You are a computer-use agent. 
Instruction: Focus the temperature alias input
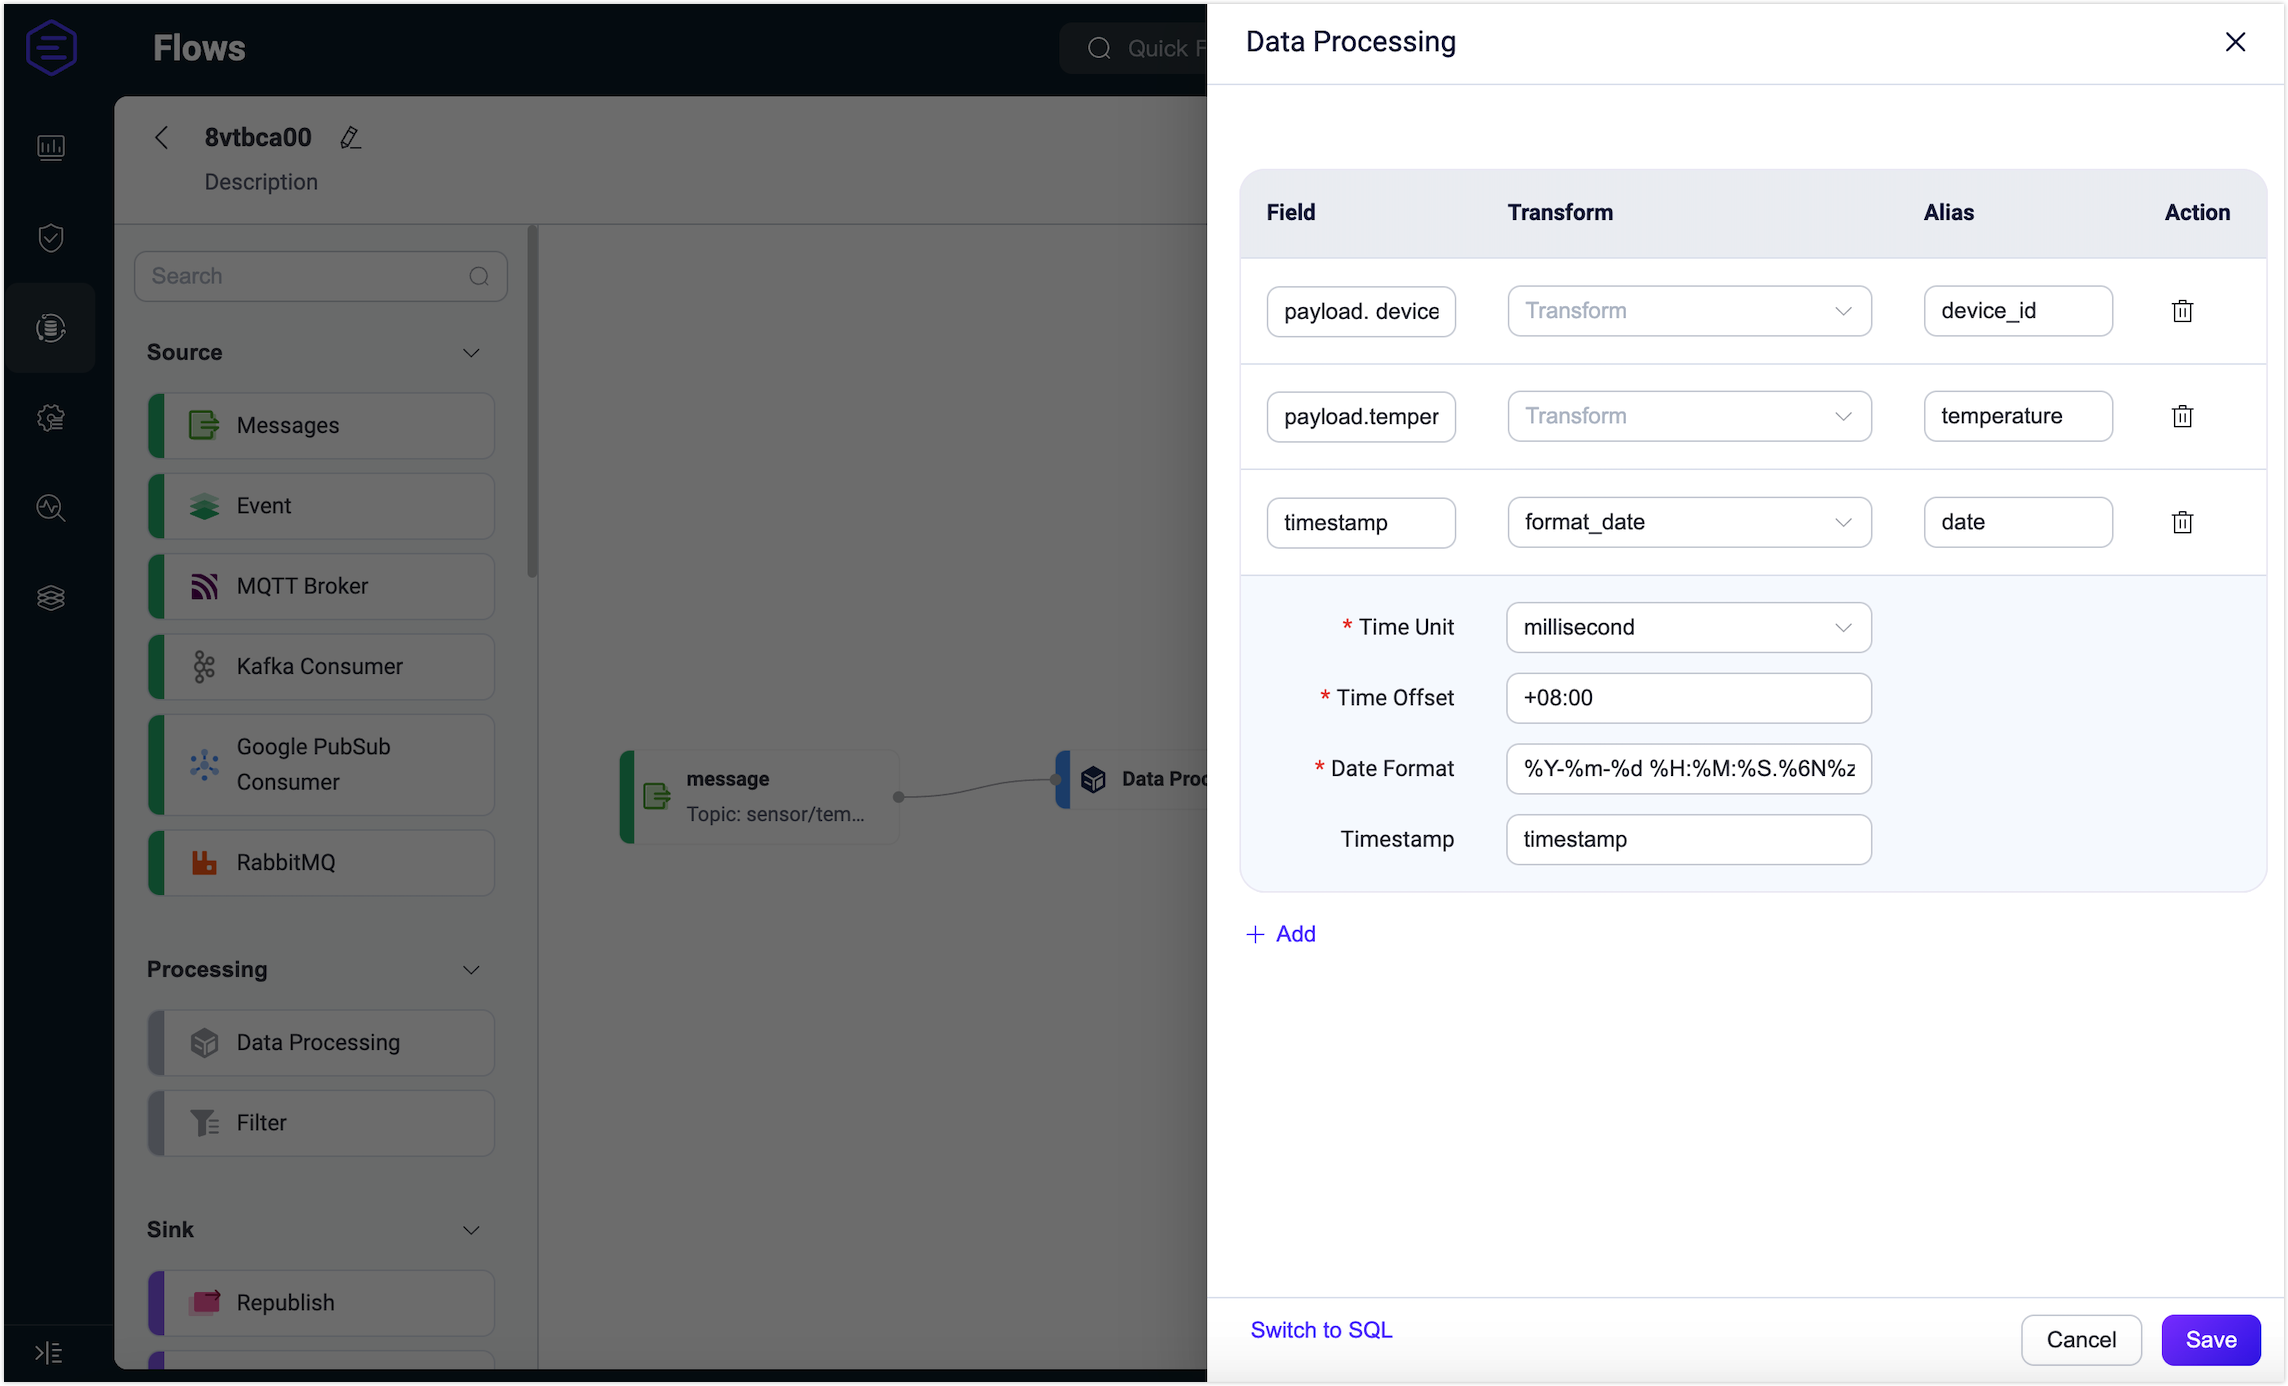point(2018,416)
